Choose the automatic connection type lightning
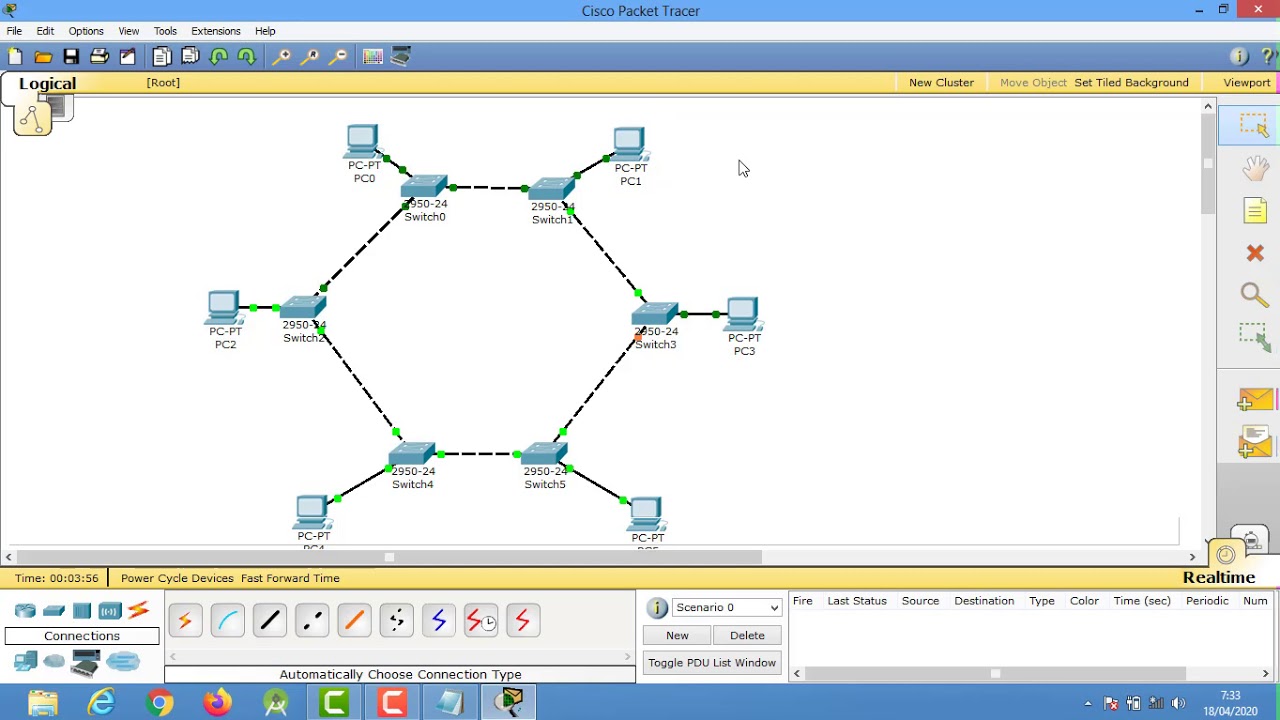This screenshot has width=1280, height=720. click(x=185, y=621)
